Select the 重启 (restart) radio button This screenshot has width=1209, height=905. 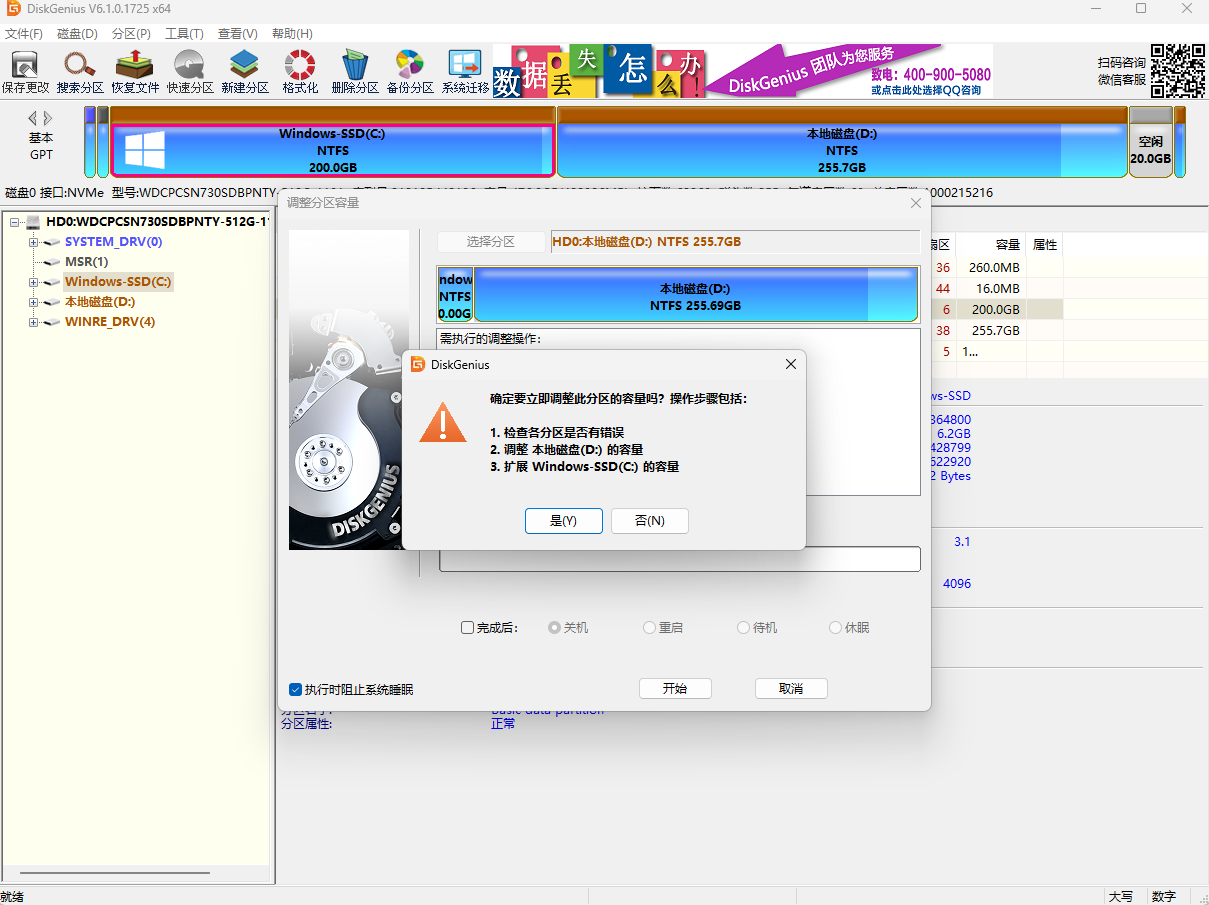(649, 628)
